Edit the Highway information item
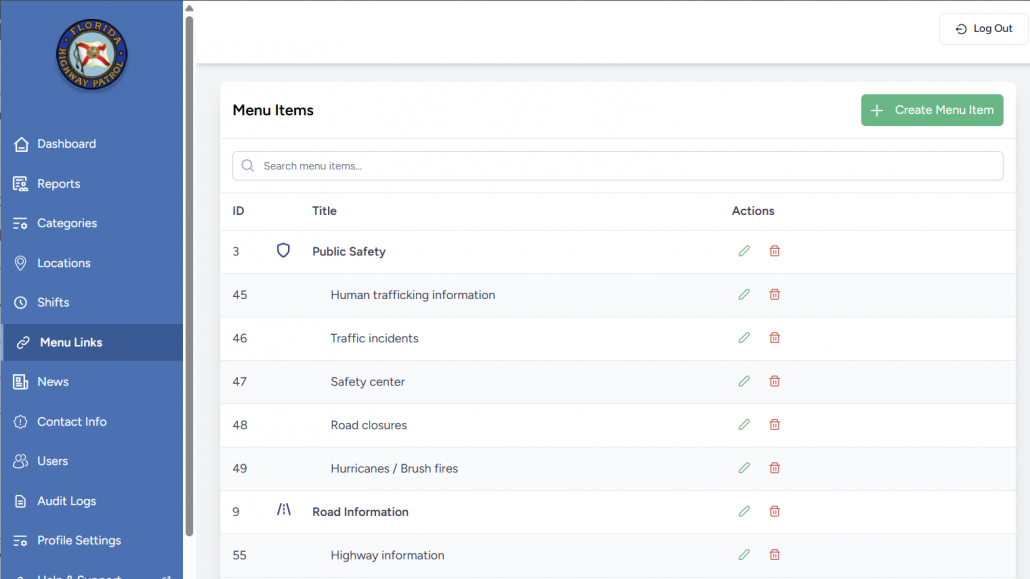The image size is (1030, 579). pyautogui.click(x=744, y=555)
